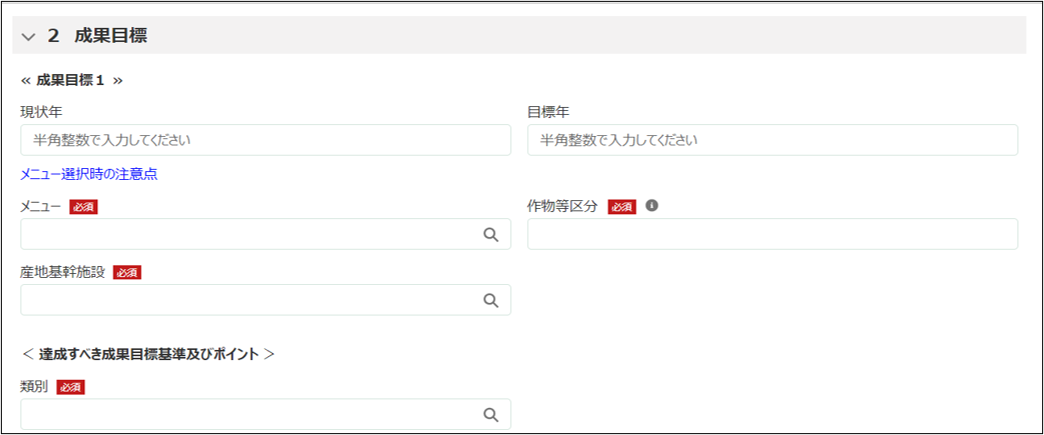This screenshot has width=1044, height=435.
Task: Open the メニュー選択時の注意点 link
Action: 89,174
